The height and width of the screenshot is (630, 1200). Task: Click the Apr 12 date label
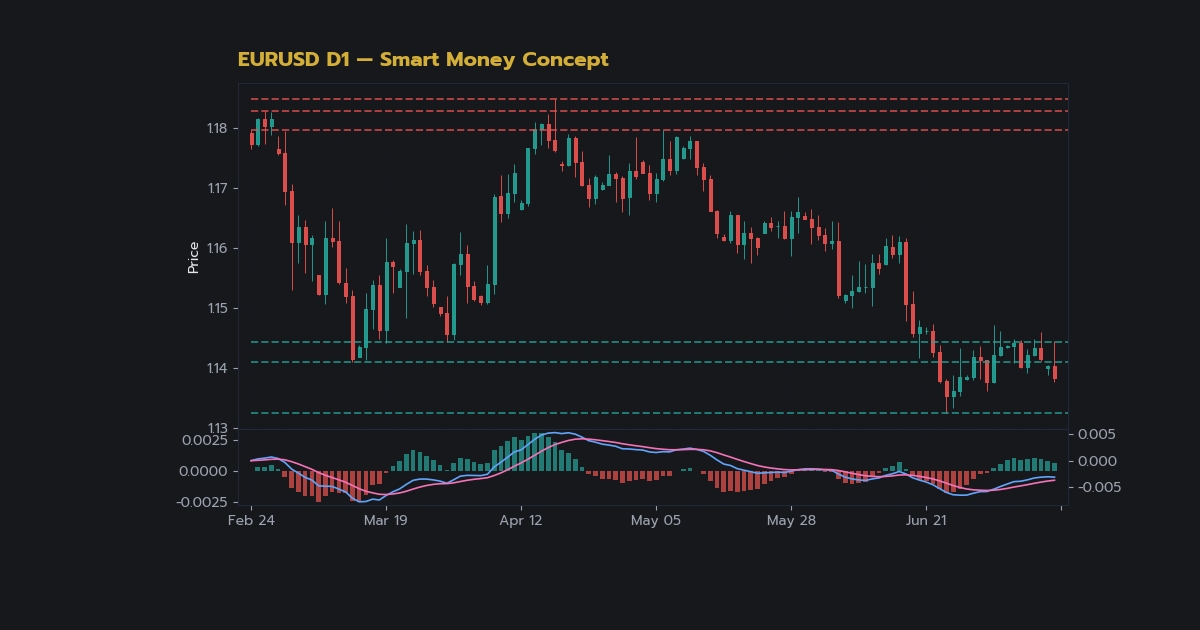tap(521, 520)
